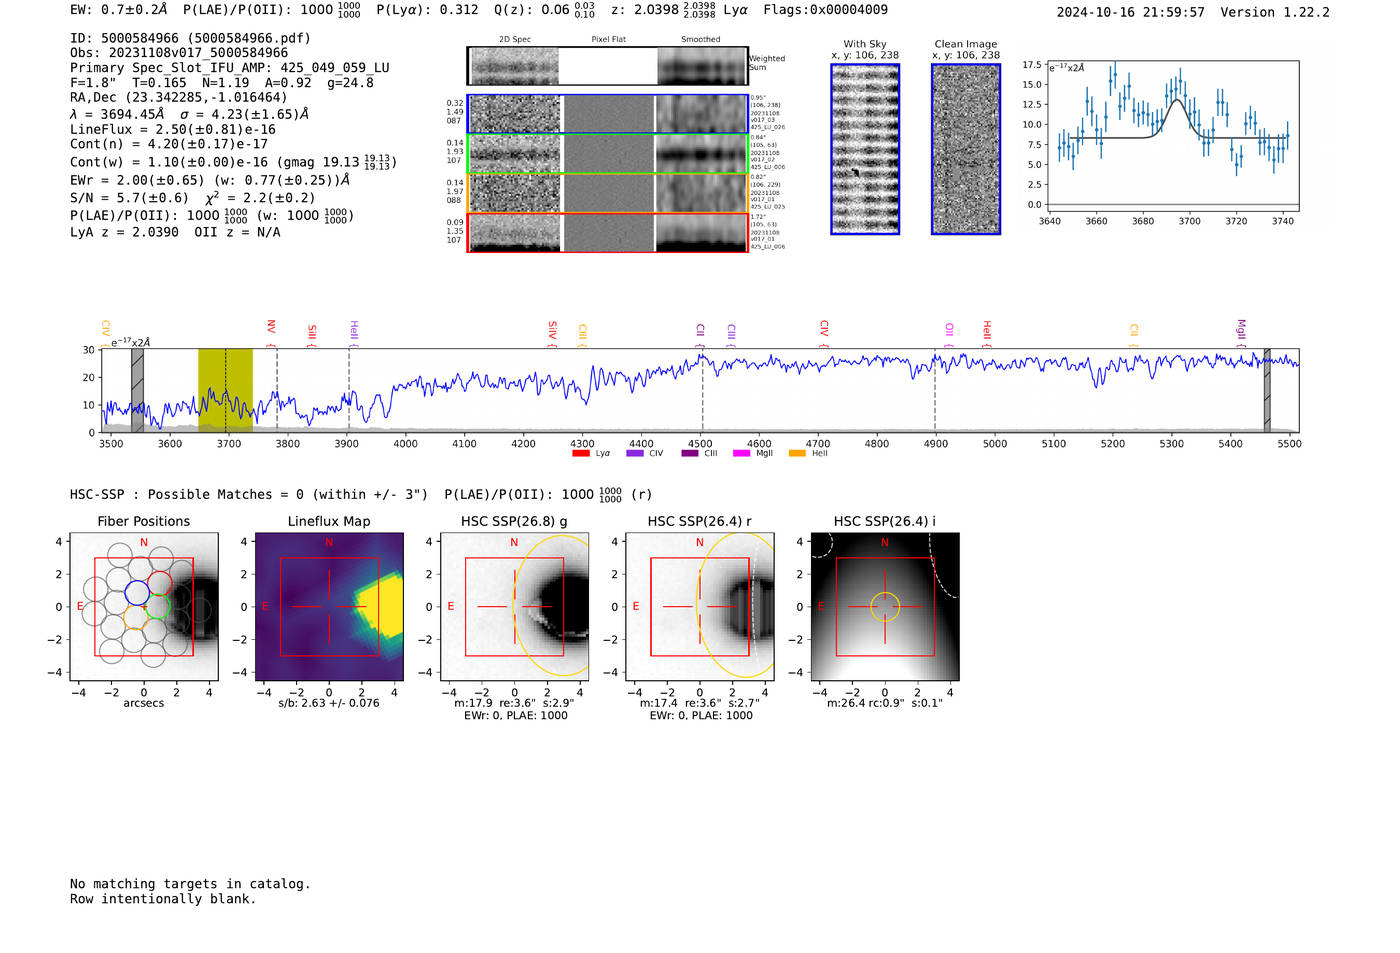Click the orange-bordered fiber 2D spectrum row
Image resolution: width=1400 pixels, height=953 pixels.
[608, 193]
